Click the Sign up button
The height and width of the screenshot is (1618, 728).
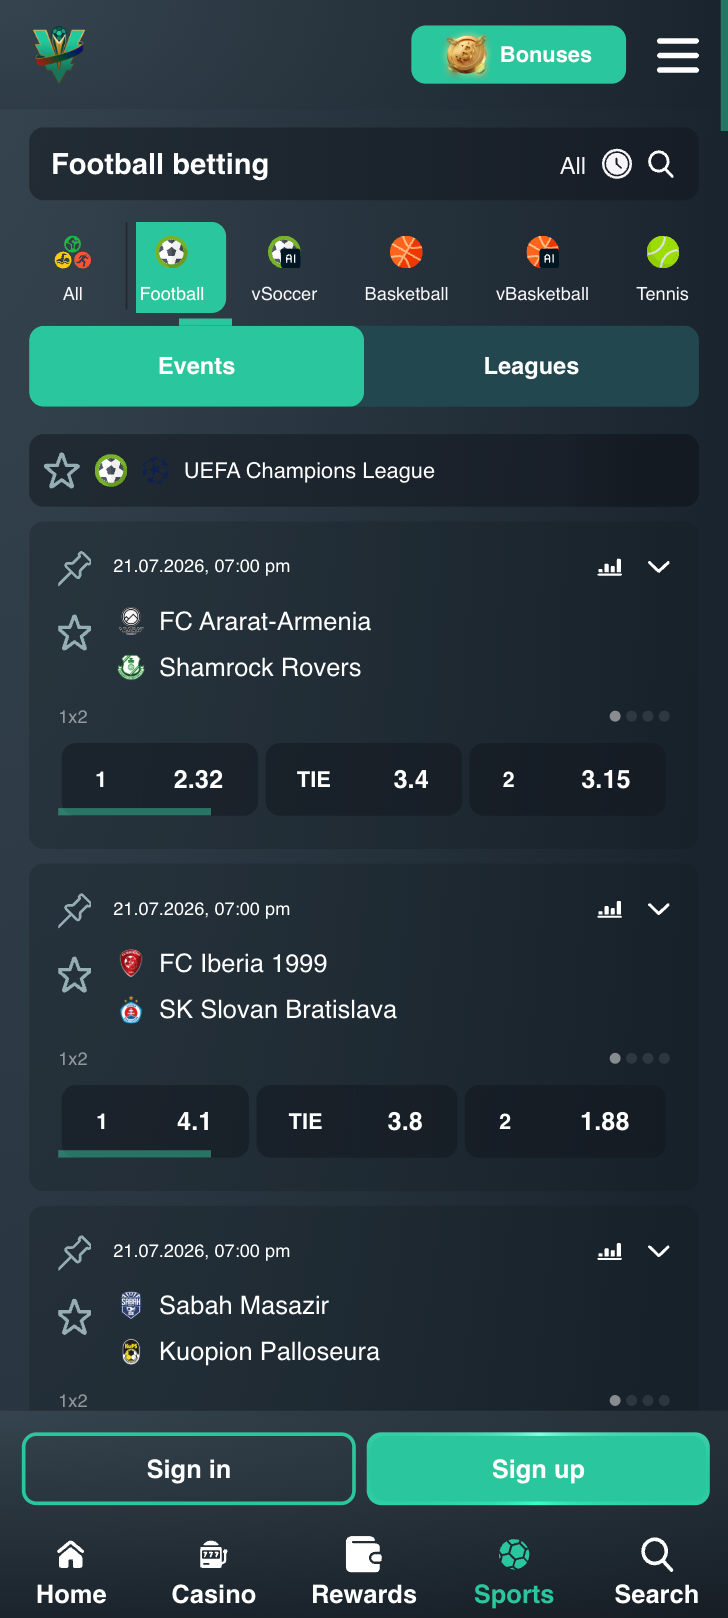tap(538, 1469)
